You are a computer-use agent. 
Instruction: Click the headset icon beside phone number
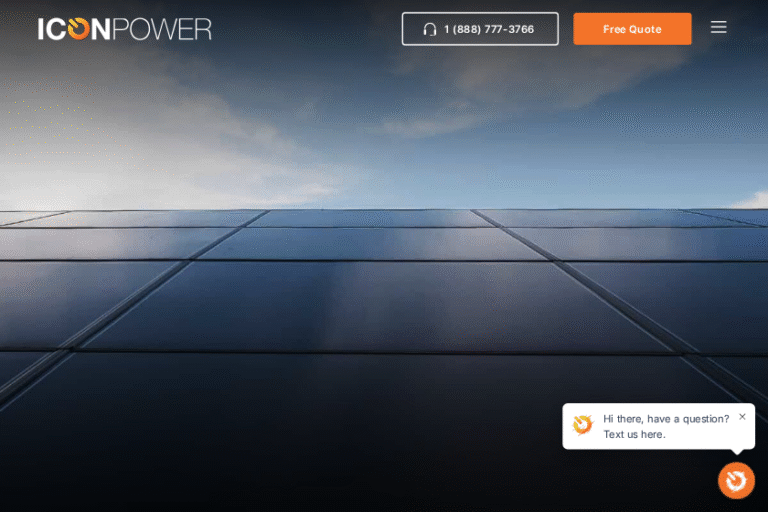coord(430,29)
